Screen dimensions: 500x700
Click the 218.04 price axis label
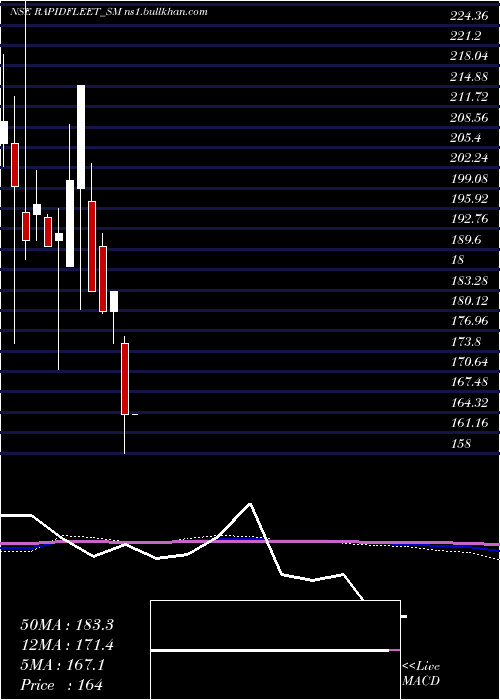click(469, 57)
